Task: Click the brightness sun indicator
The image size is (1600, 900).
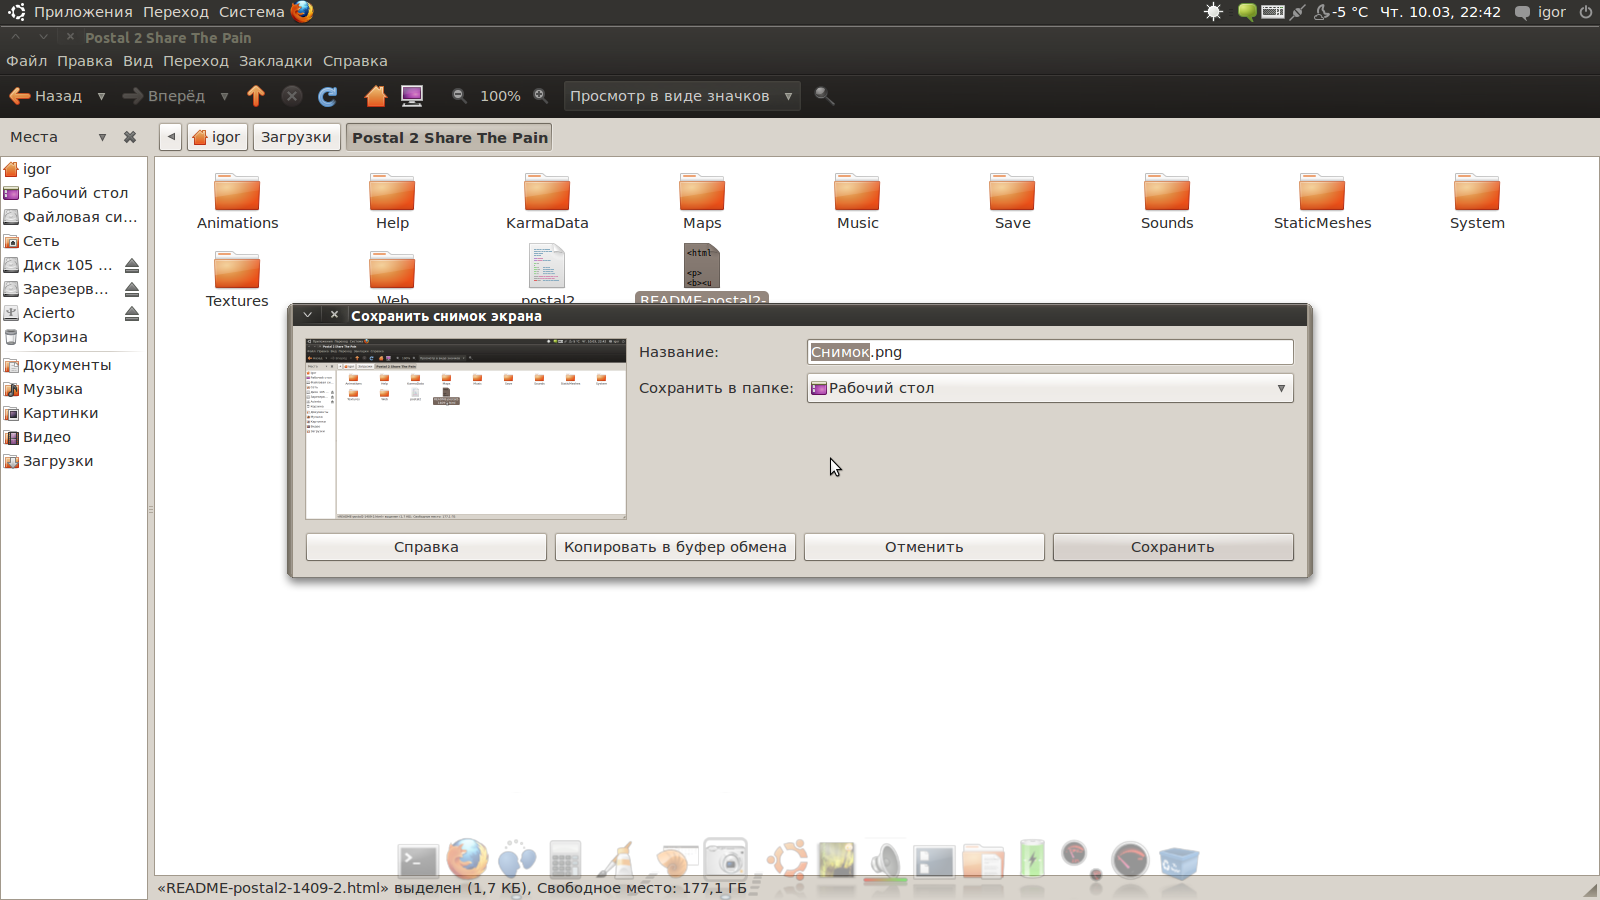Action: pyautogui.click(x=1213, y=12)
